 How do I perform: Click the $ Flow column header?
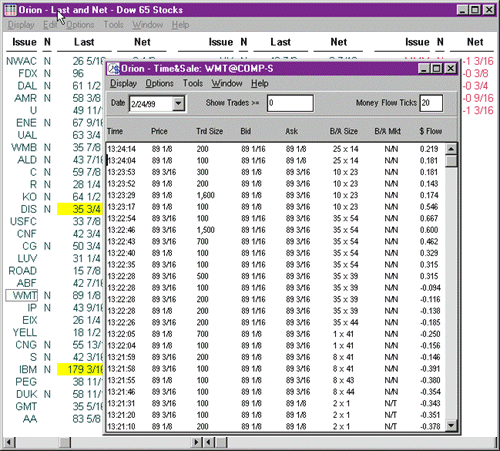[x=430, y=131]
